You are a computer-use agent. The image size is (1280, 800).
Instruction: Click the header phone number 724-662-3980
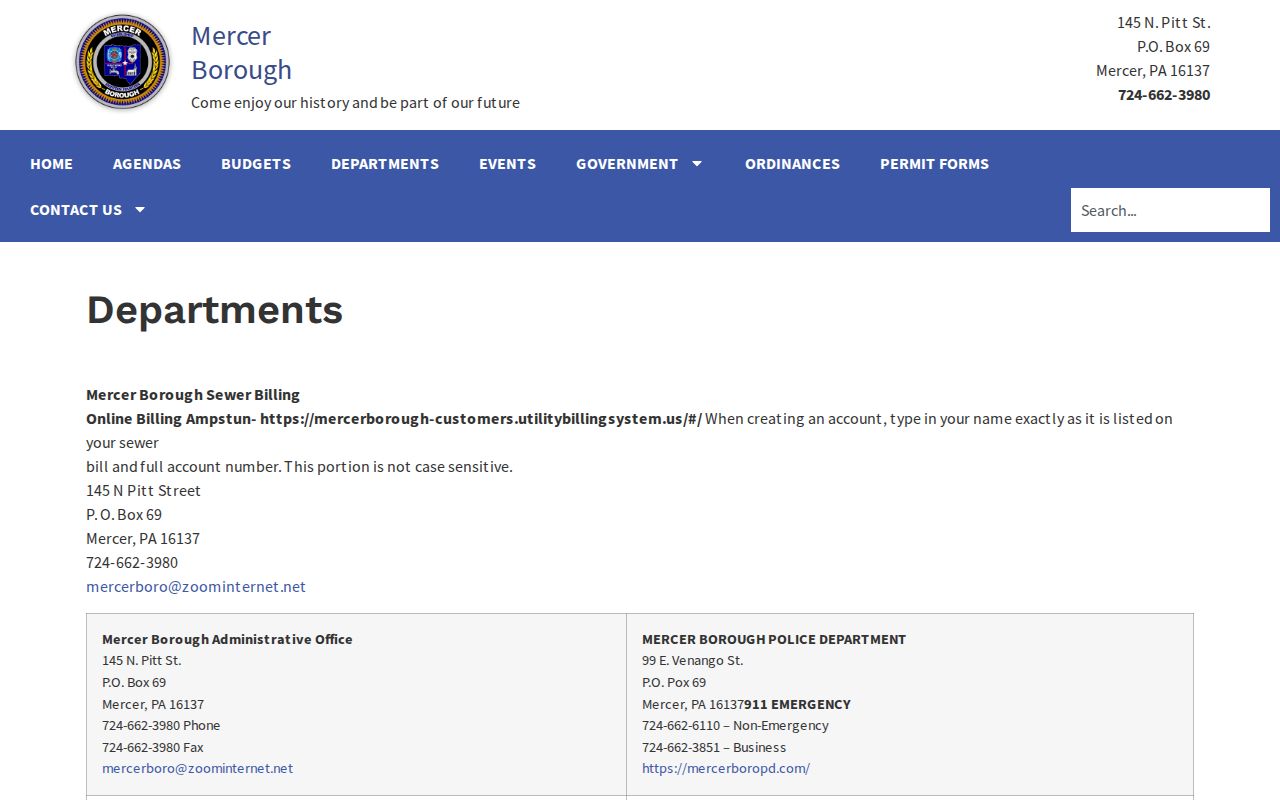click(1164, 95)
